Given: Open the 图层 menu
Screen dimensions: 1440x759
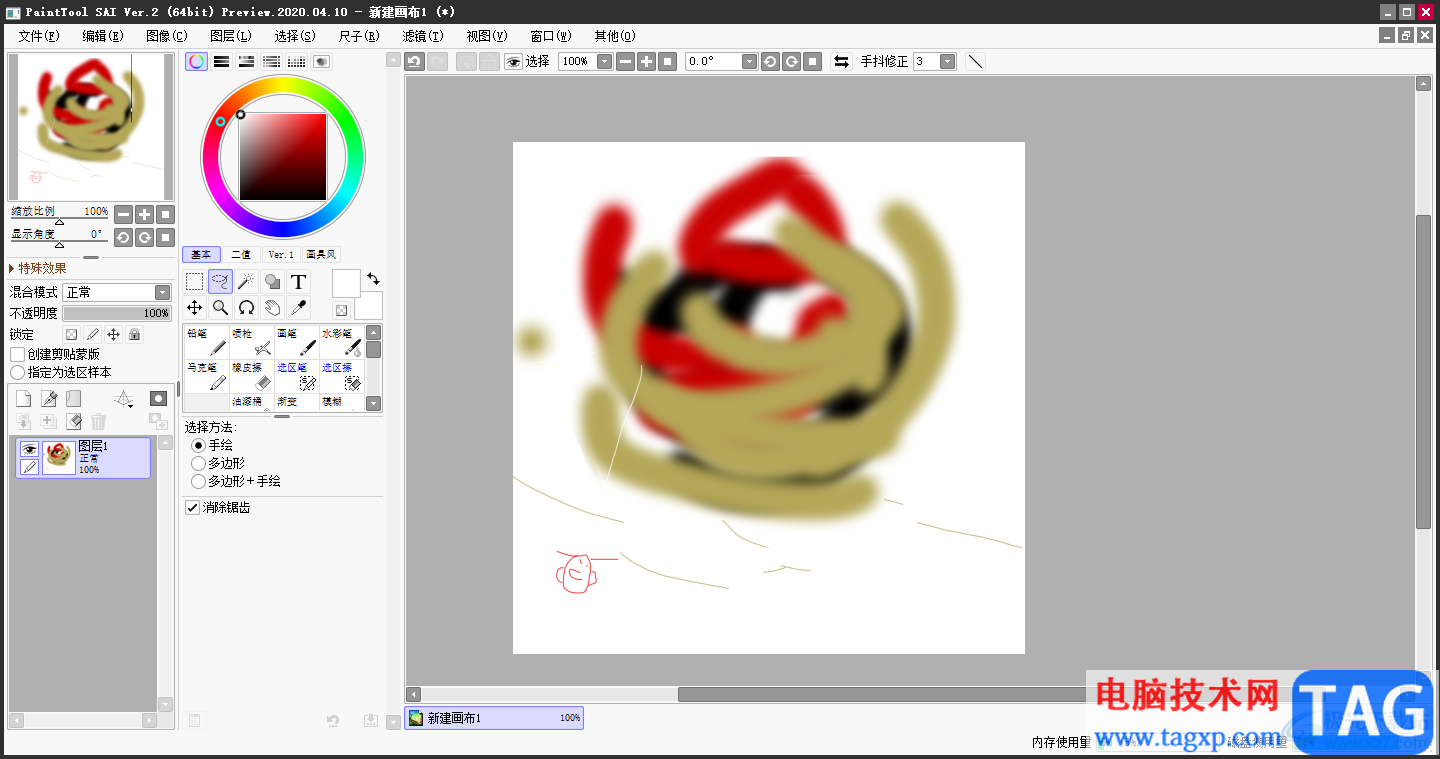Looking at the screenshot, I should point(231,36).
